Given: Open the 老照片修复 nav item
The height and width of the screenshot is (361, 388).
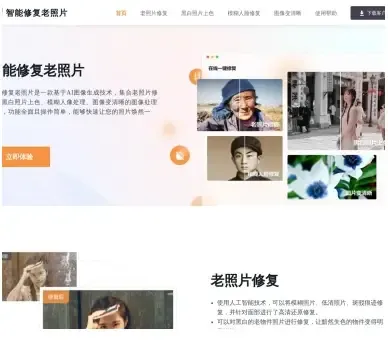Looking at the screenshot, I should [154, 13].
